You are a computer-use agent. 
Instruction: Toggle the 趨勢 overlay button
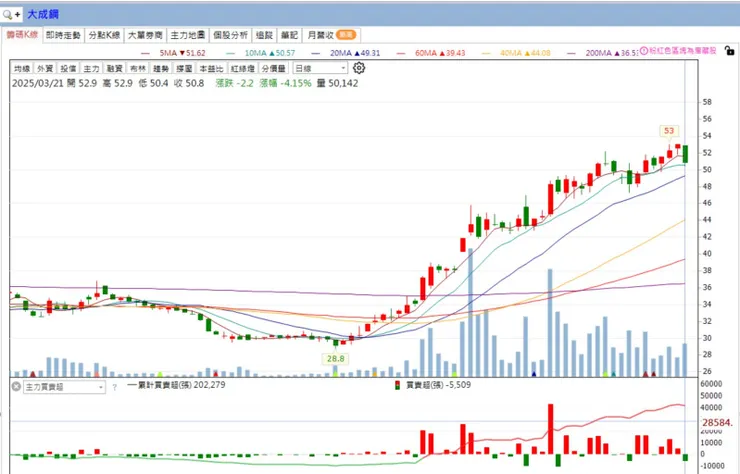point(160,68)
